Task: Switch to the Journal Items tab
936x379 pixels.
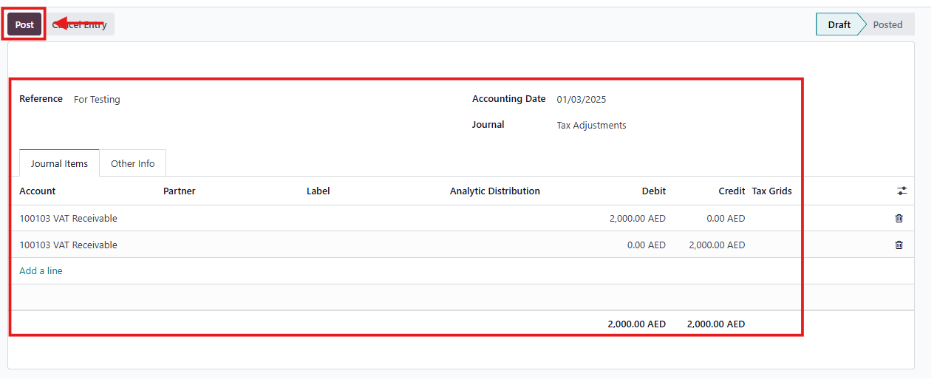Action: click(59, 164)
